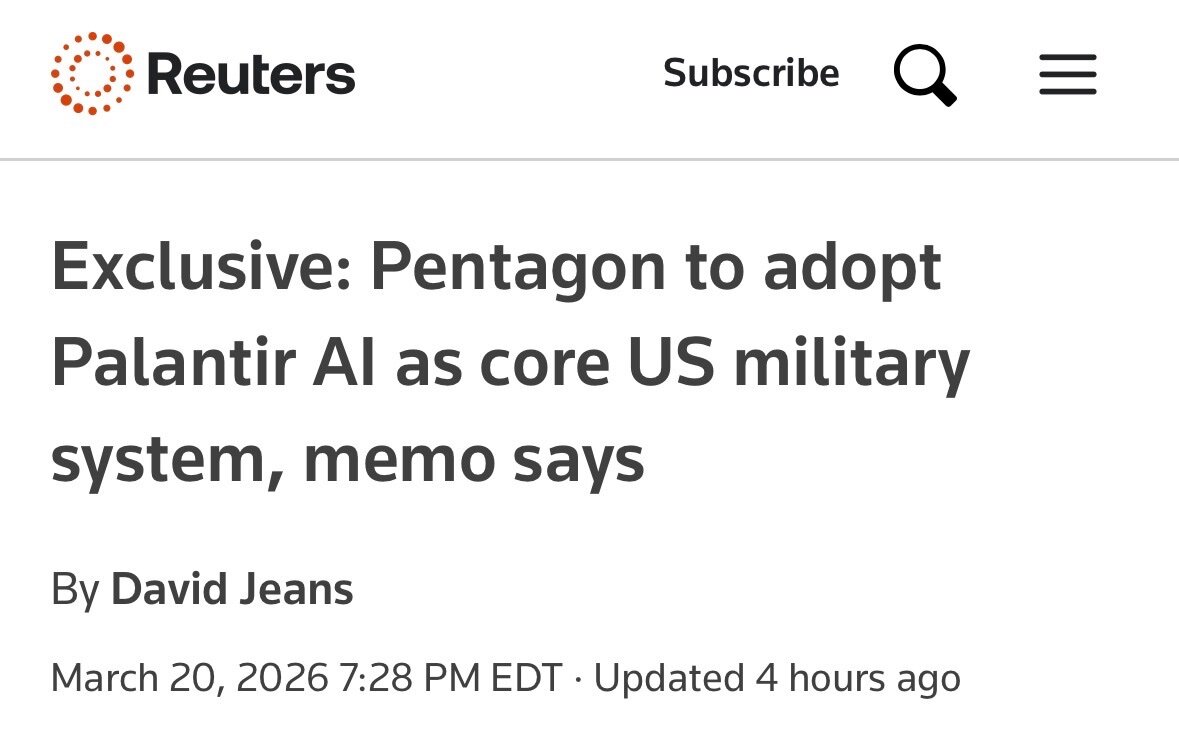Click the "By" byline label

[75, 589]
